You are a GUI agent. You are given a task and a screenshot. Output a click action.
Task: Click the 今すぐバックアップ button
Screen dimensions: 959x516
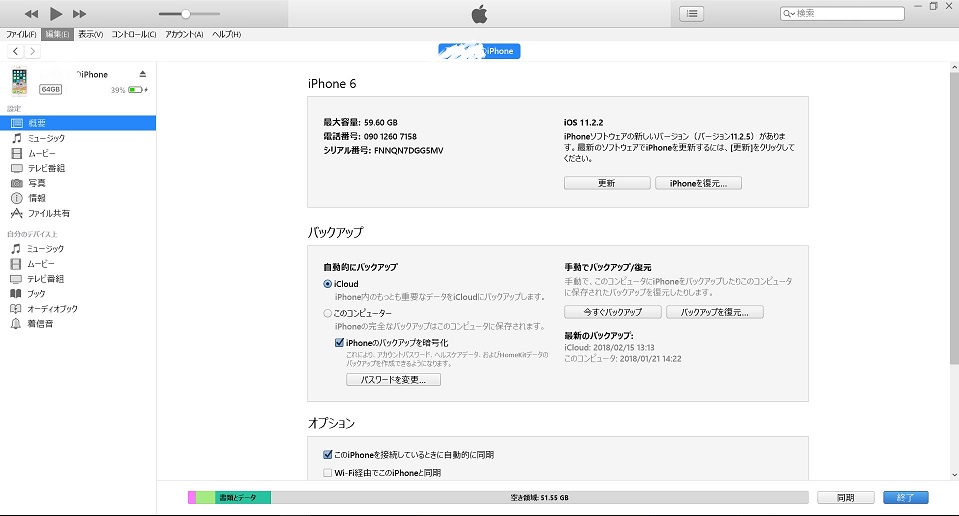coord(612,312)
